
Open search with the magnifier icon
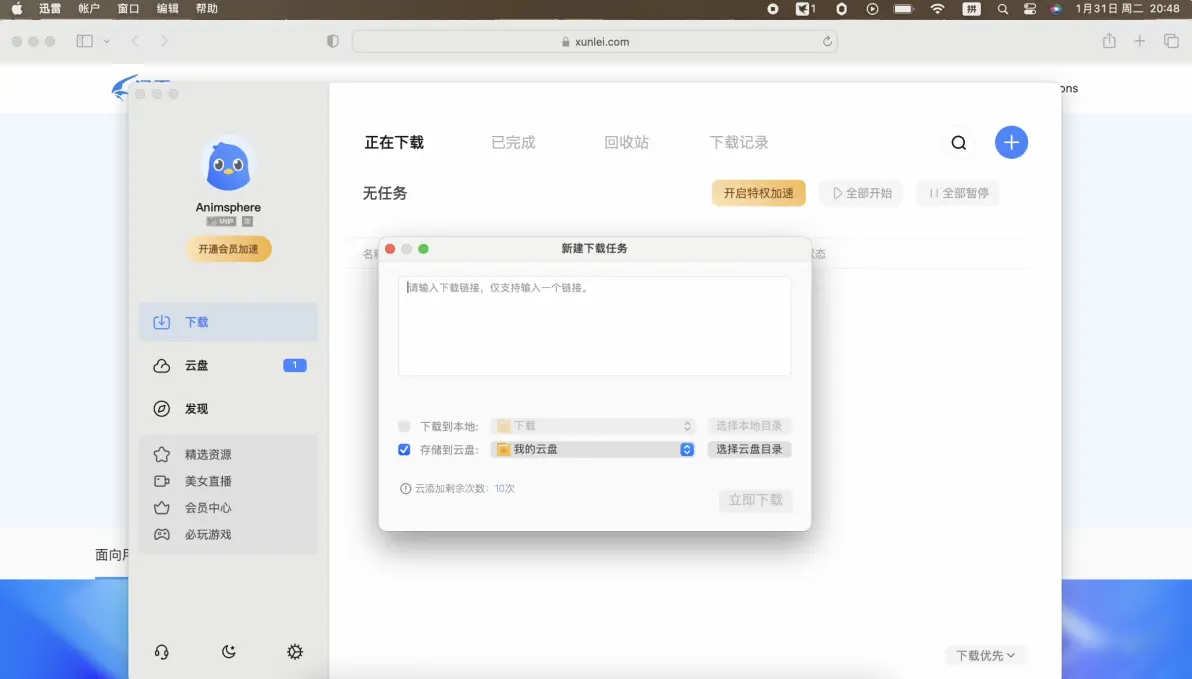tap(959, 143)
